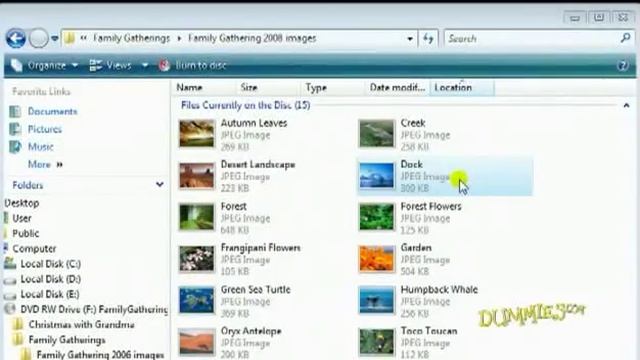
Task: Expand the address bar history dropdown
Action: (x=410, y=39)
